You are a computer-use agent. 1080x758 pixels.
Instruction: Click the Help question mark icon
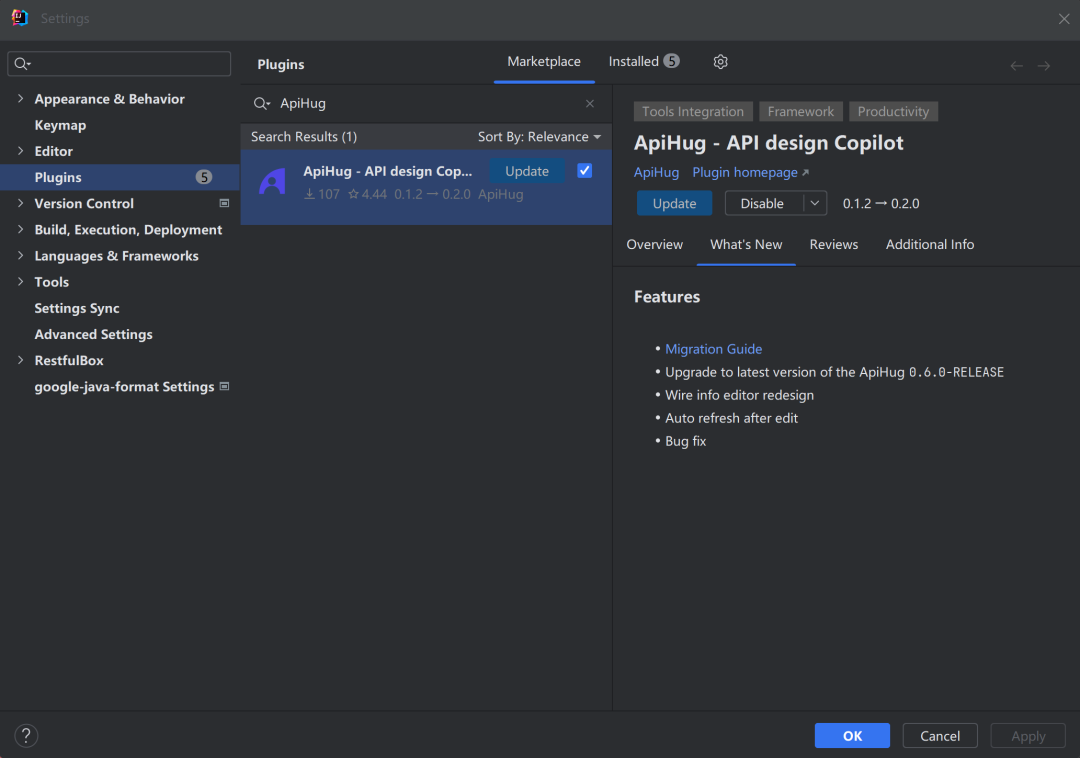[26, 736]
